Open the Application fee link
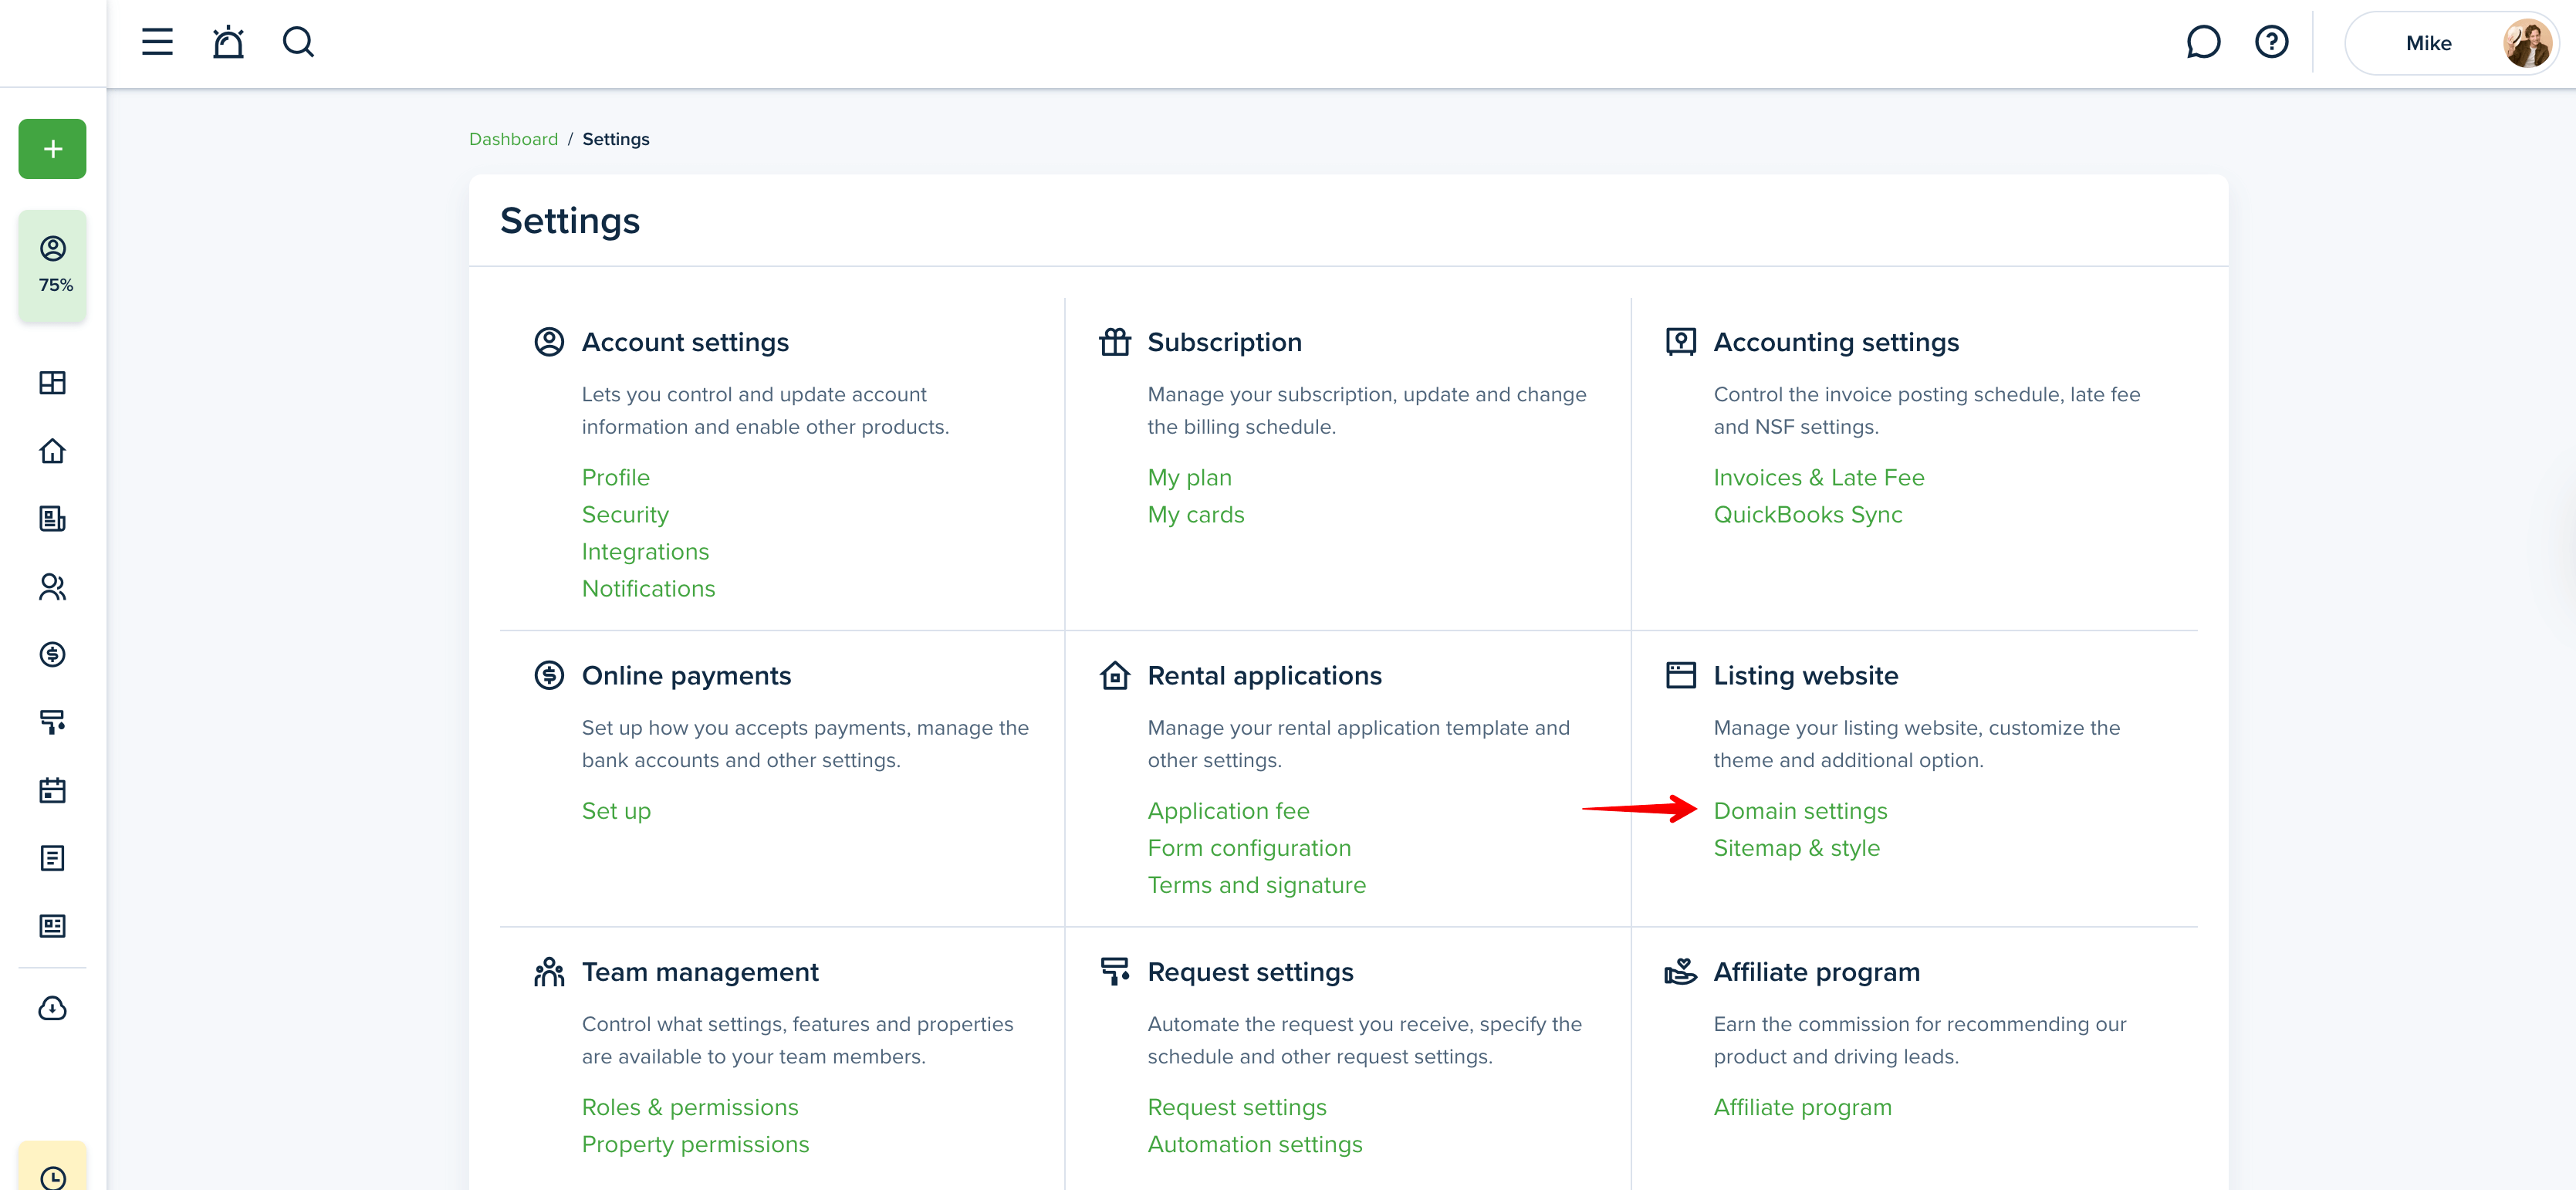Screen dimensions: 2576x1190 point(1228,811)
